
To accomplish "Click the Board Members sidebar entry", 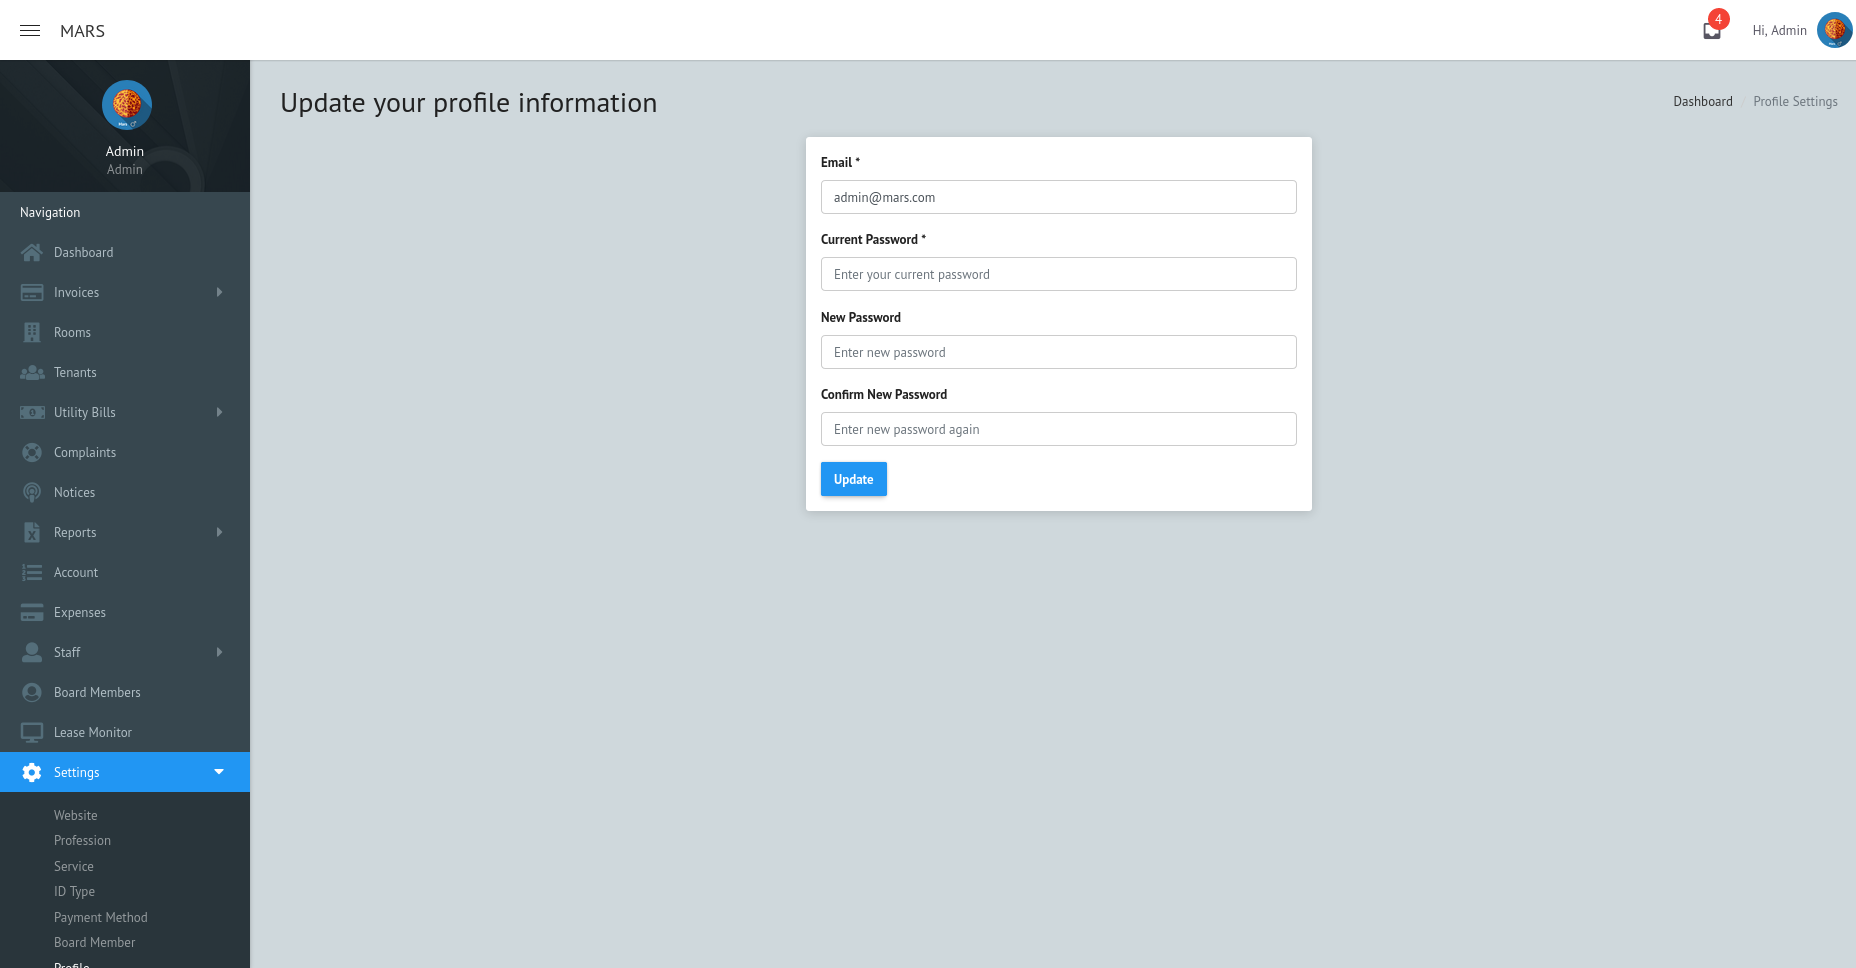I will coord(97,692).
